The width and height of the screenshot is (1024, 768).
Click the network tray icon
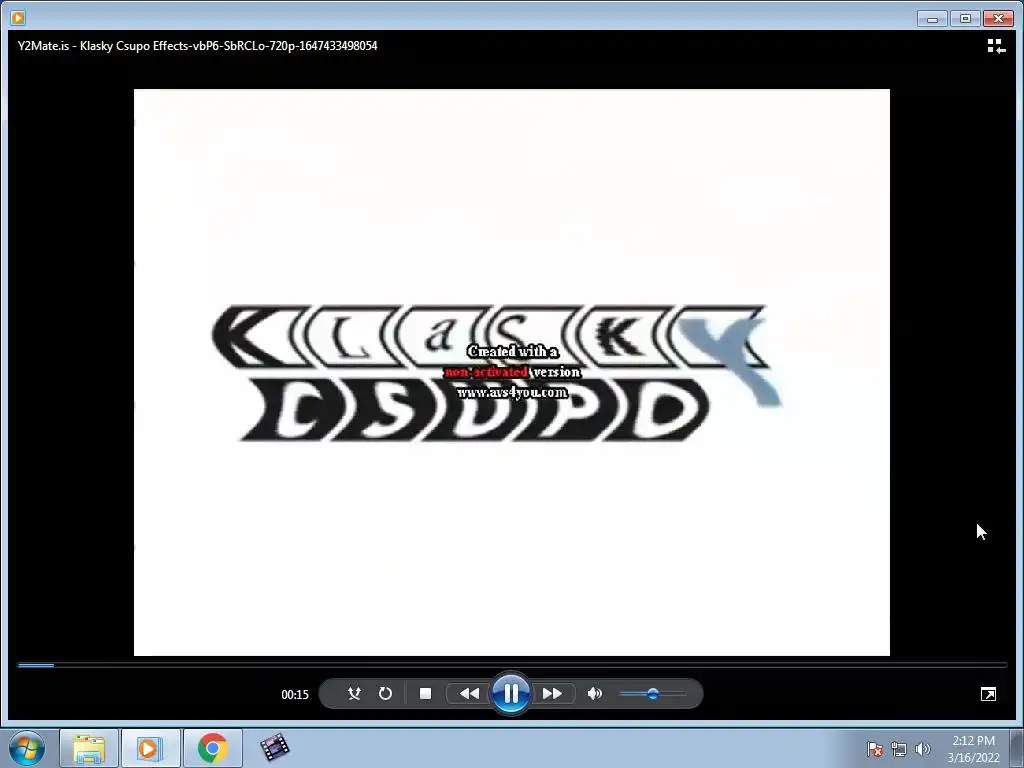(899, 749)
